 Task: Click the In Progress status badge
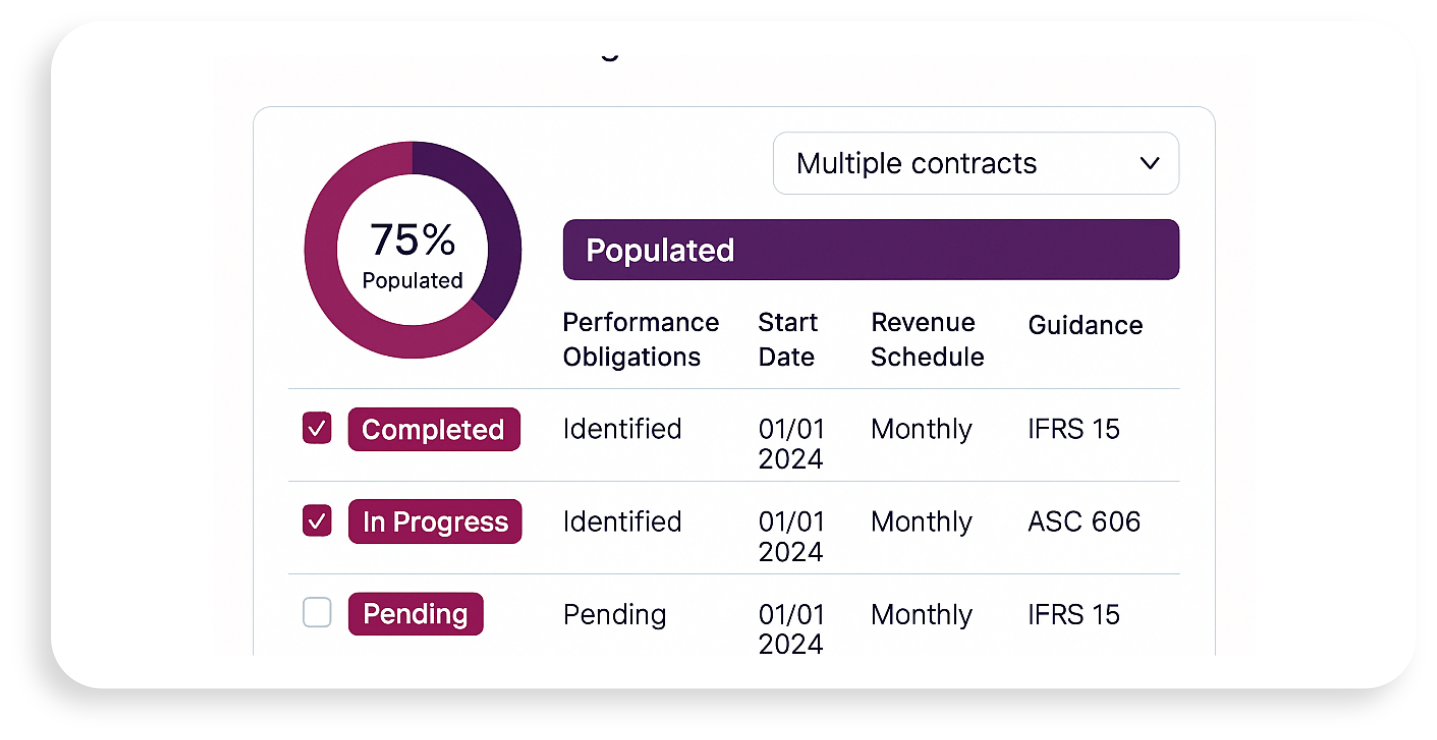[x=435, y=521]
